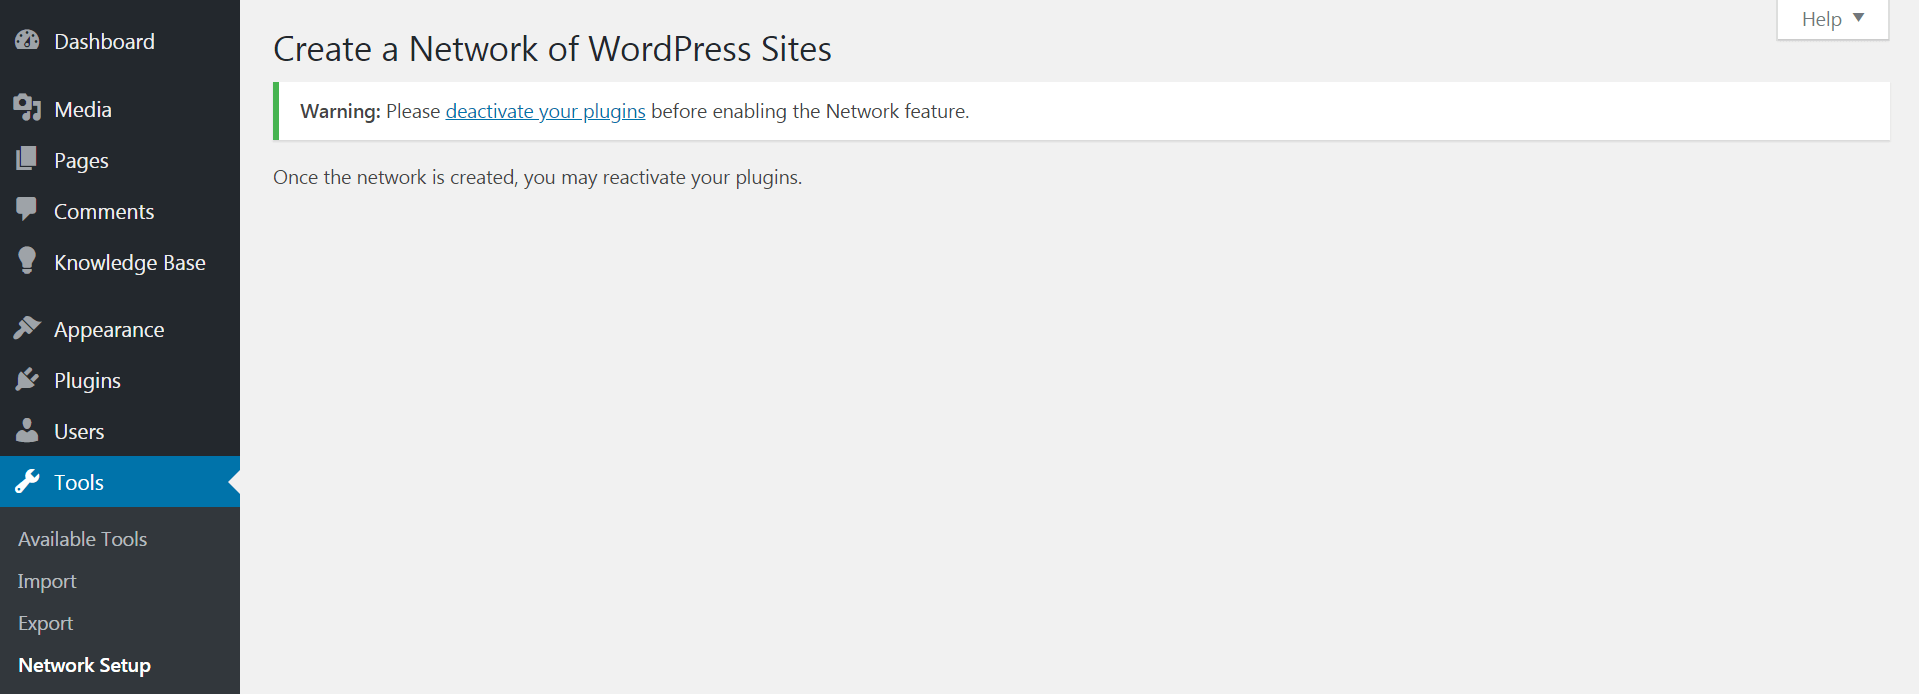This screenshot has height=694, width=1919.
Task: Click the Tools wrench icon
Action: pyautogui.click(x=27, y=482)
